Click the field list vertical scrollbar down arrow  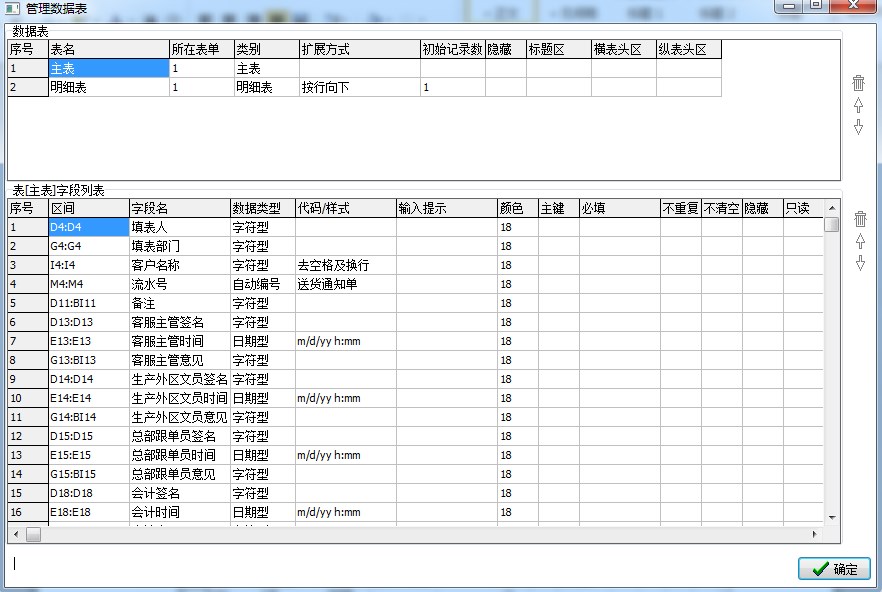(831, 516)
